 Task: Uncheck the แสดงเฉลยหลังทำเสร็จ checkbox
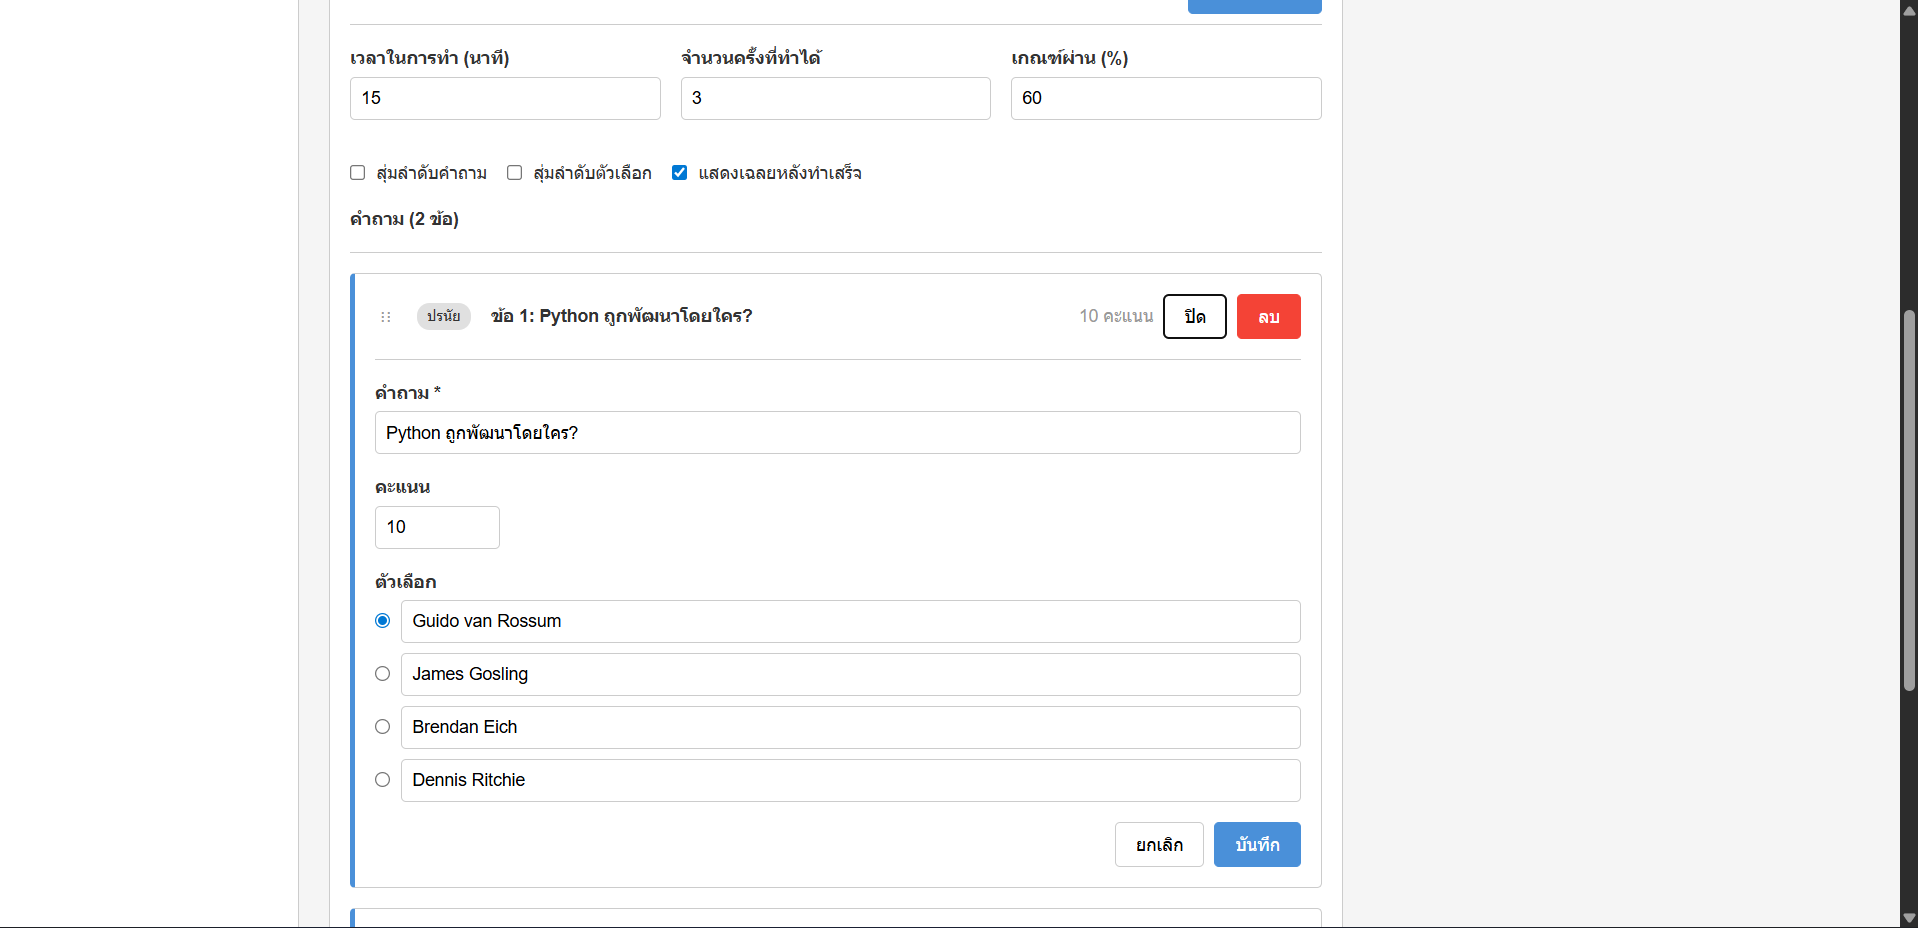(680, 173)
